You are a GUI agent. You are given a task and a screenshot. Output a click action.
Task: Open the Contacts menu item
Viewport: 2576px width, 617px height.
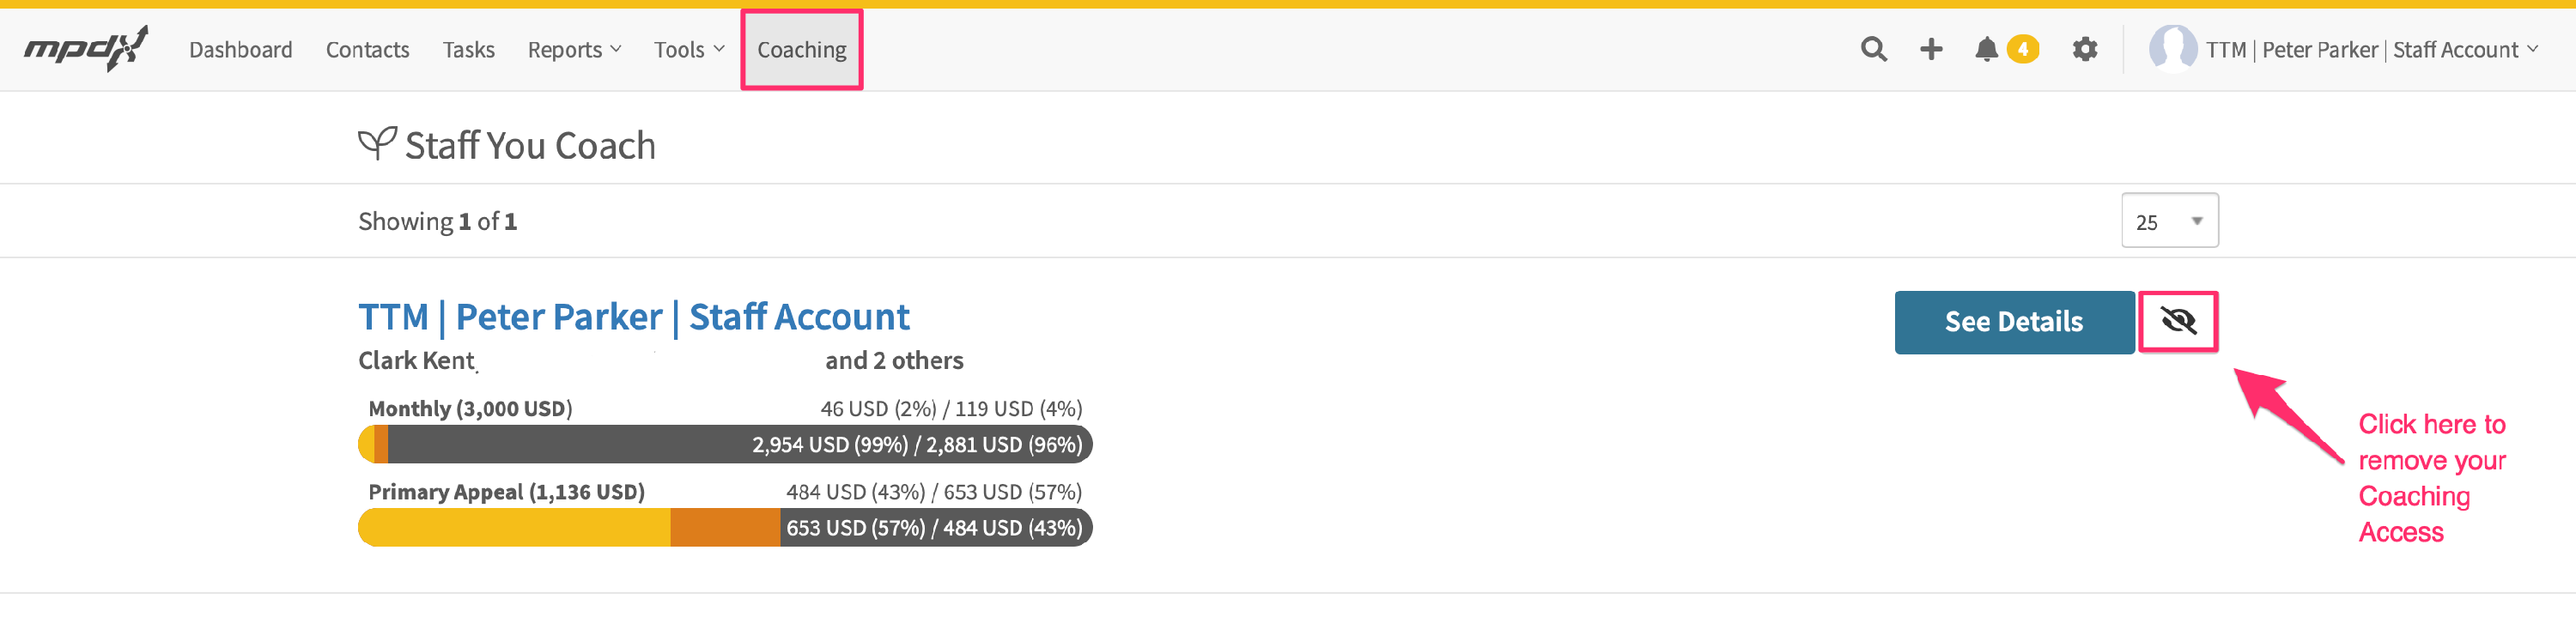coord(367,50)
